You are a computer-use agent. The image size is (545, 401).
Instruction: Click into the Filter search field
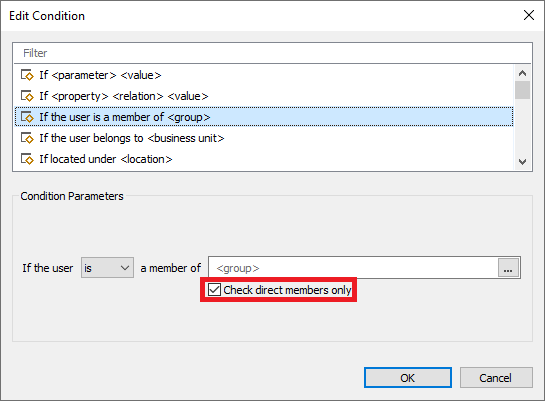click(272, 53)
